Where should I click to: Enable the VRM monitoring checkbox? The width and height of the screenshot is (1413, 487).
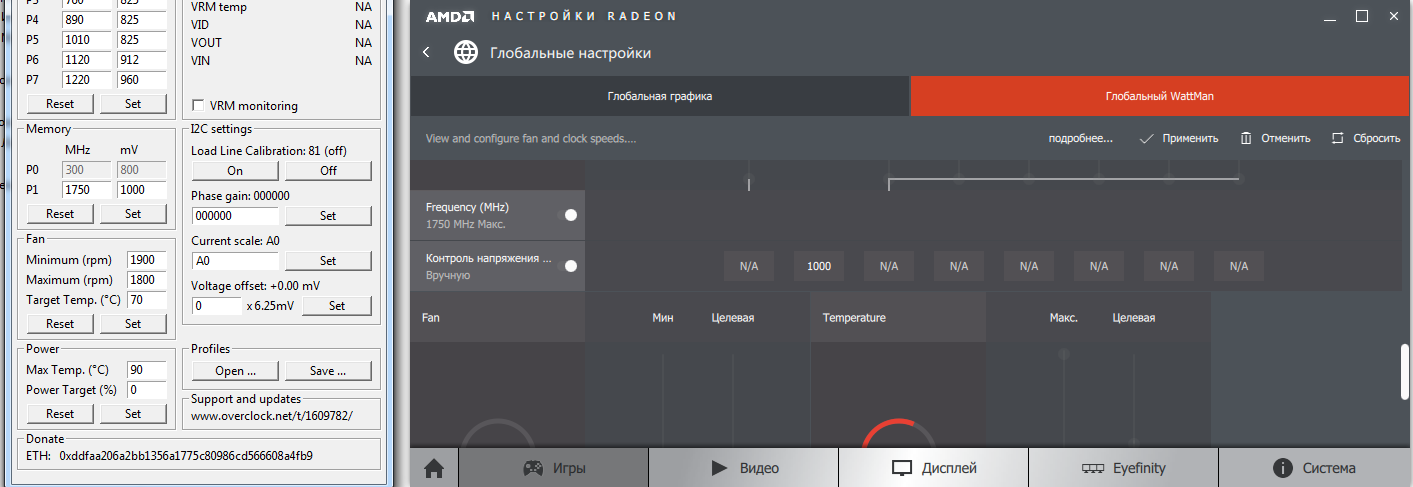click(198, 105)
